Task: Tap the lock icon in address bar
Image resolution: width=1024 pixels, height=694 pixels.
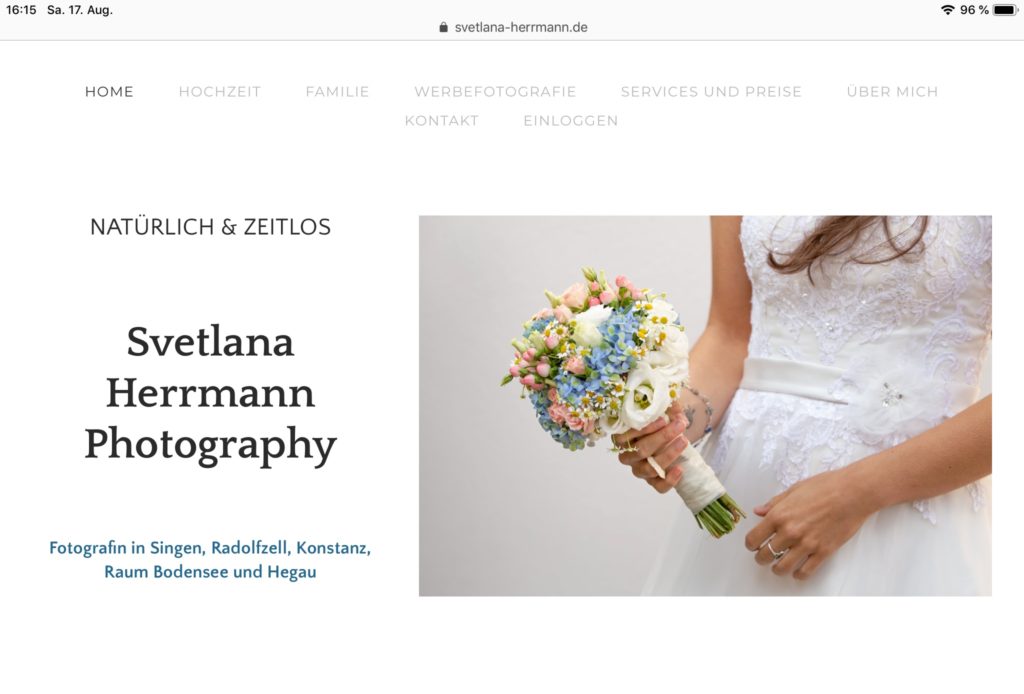Action: click(443, 27)
